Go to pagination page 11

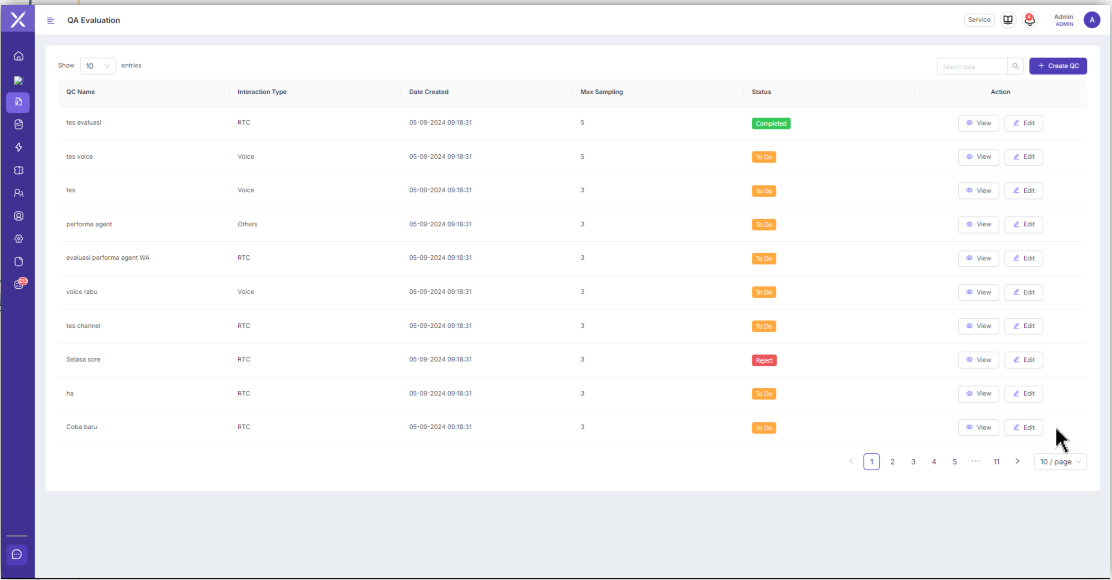point(996,462)
